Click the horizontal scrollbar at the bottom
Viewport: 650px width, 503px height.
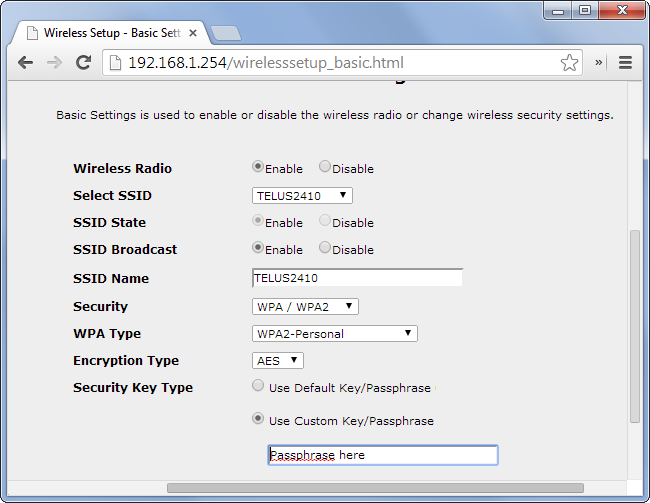(374, 488)
